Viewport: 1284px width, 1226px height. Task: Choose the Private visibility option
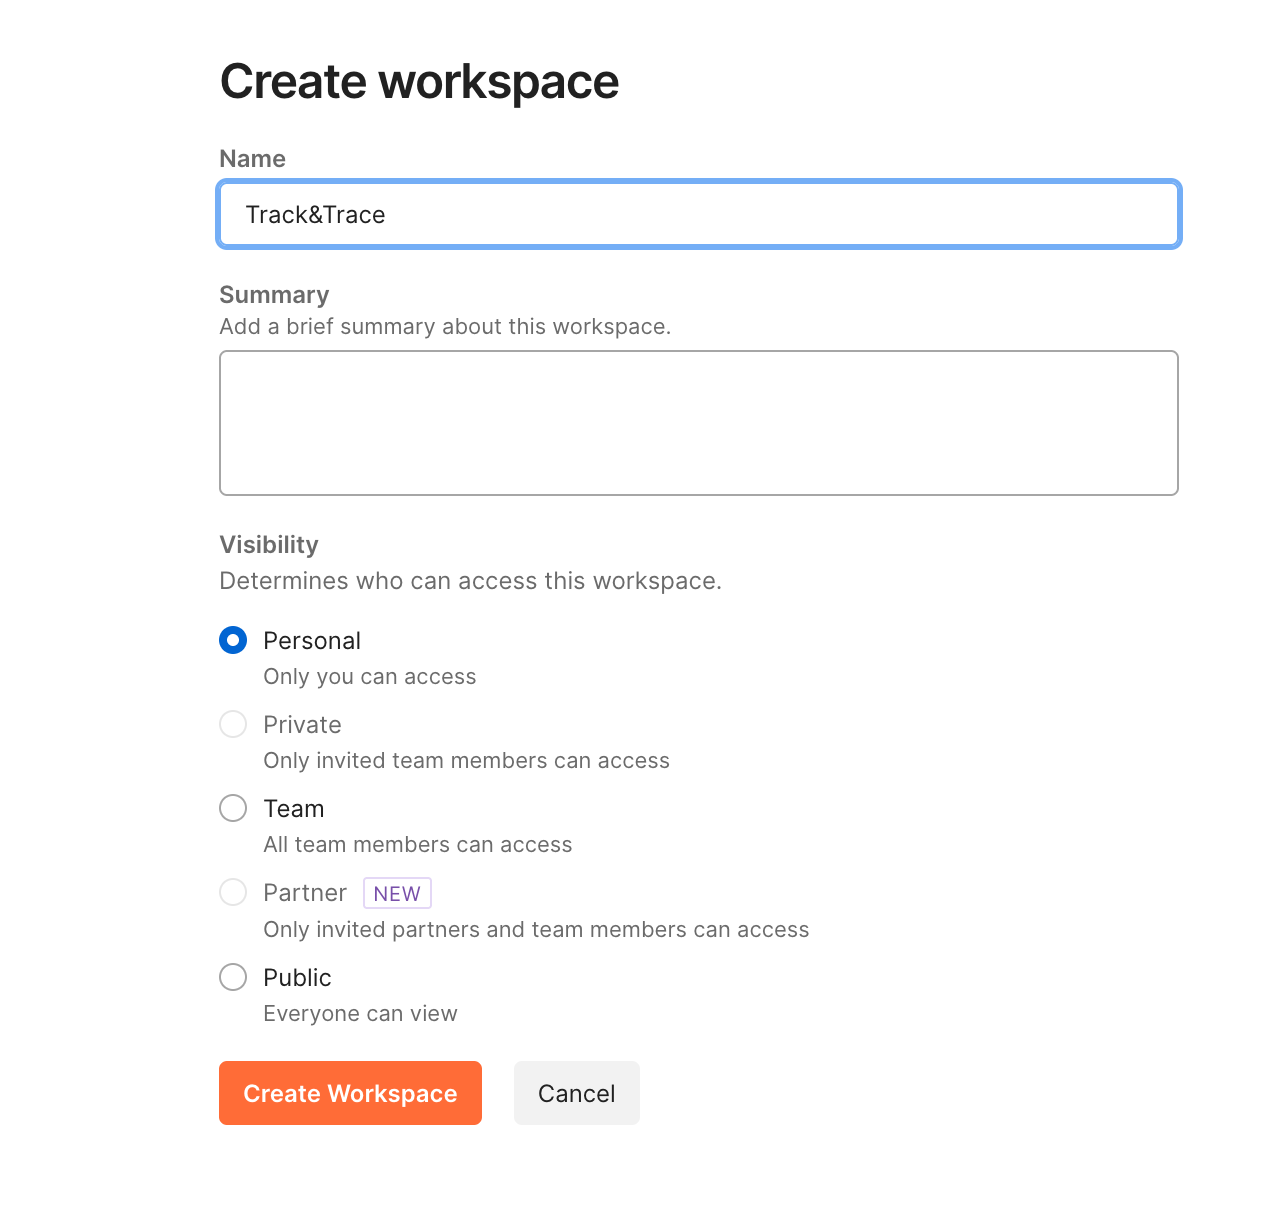[x=232, y=724]
